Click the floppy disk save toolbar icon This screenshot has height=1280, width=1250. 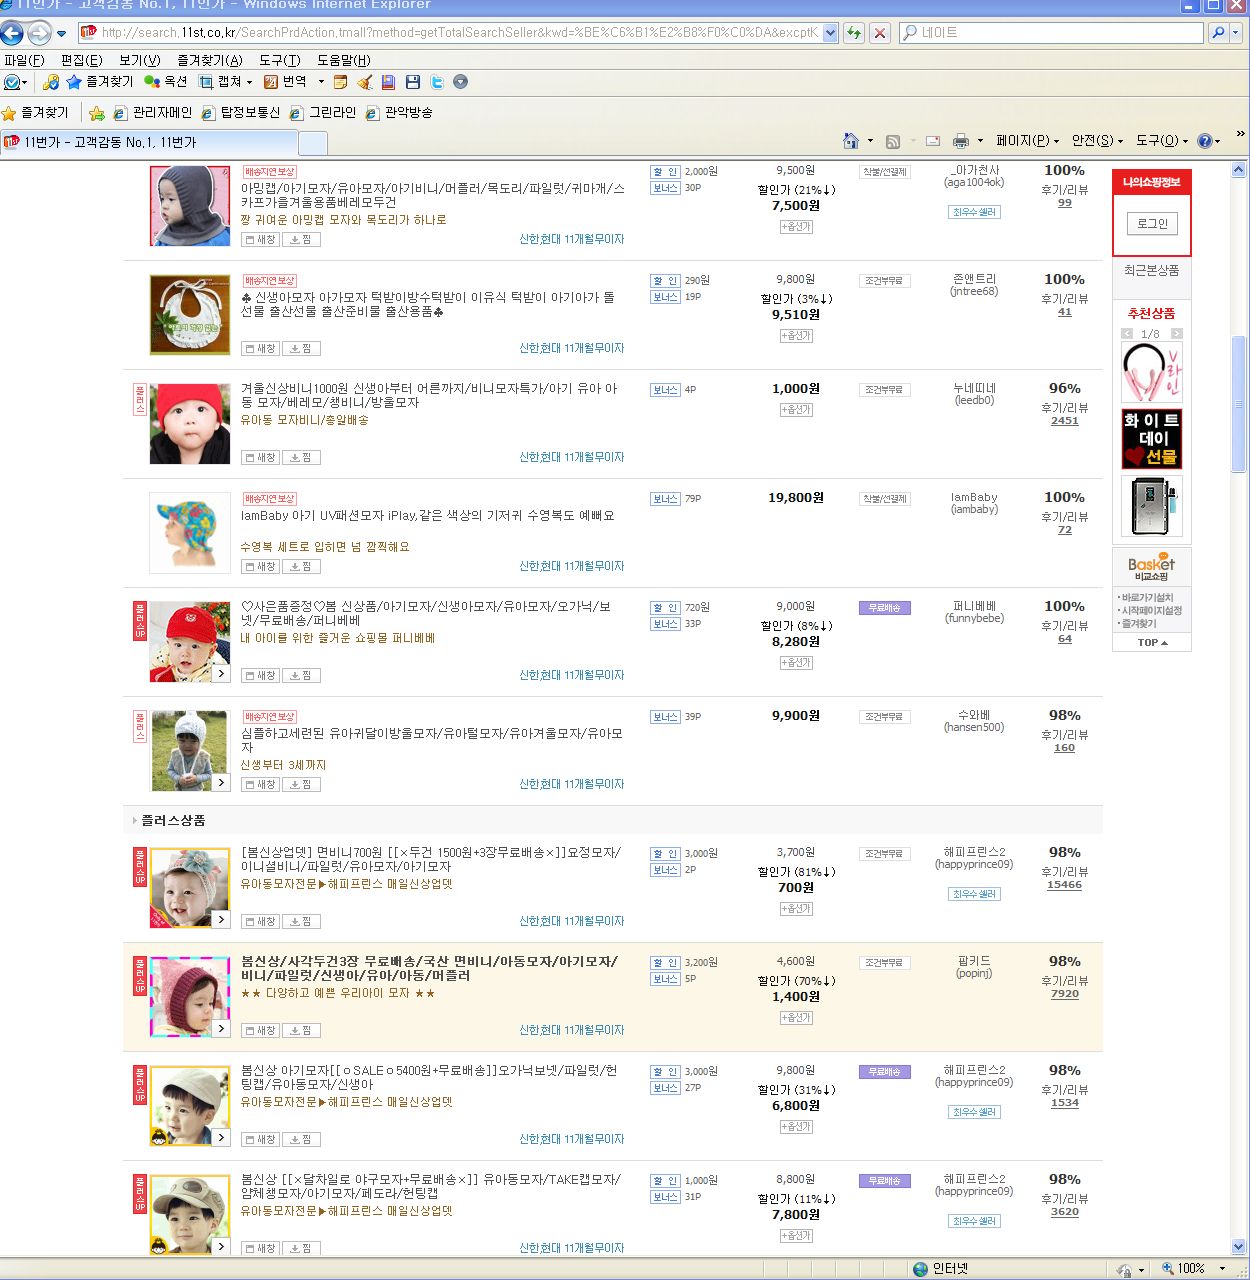pyautogui.click(x=412, y=82)
